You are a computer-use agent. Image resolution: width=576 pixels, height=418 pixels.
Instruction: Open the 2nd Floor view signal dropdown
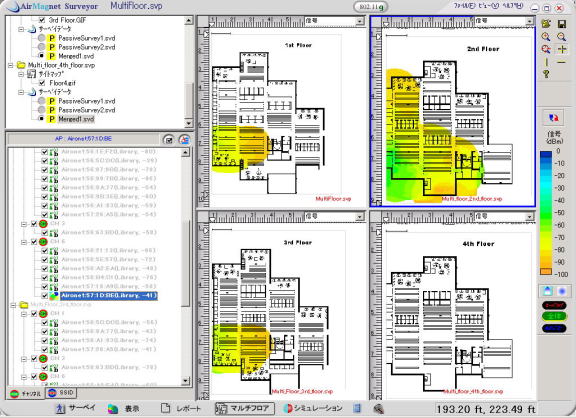coord(529,21)
